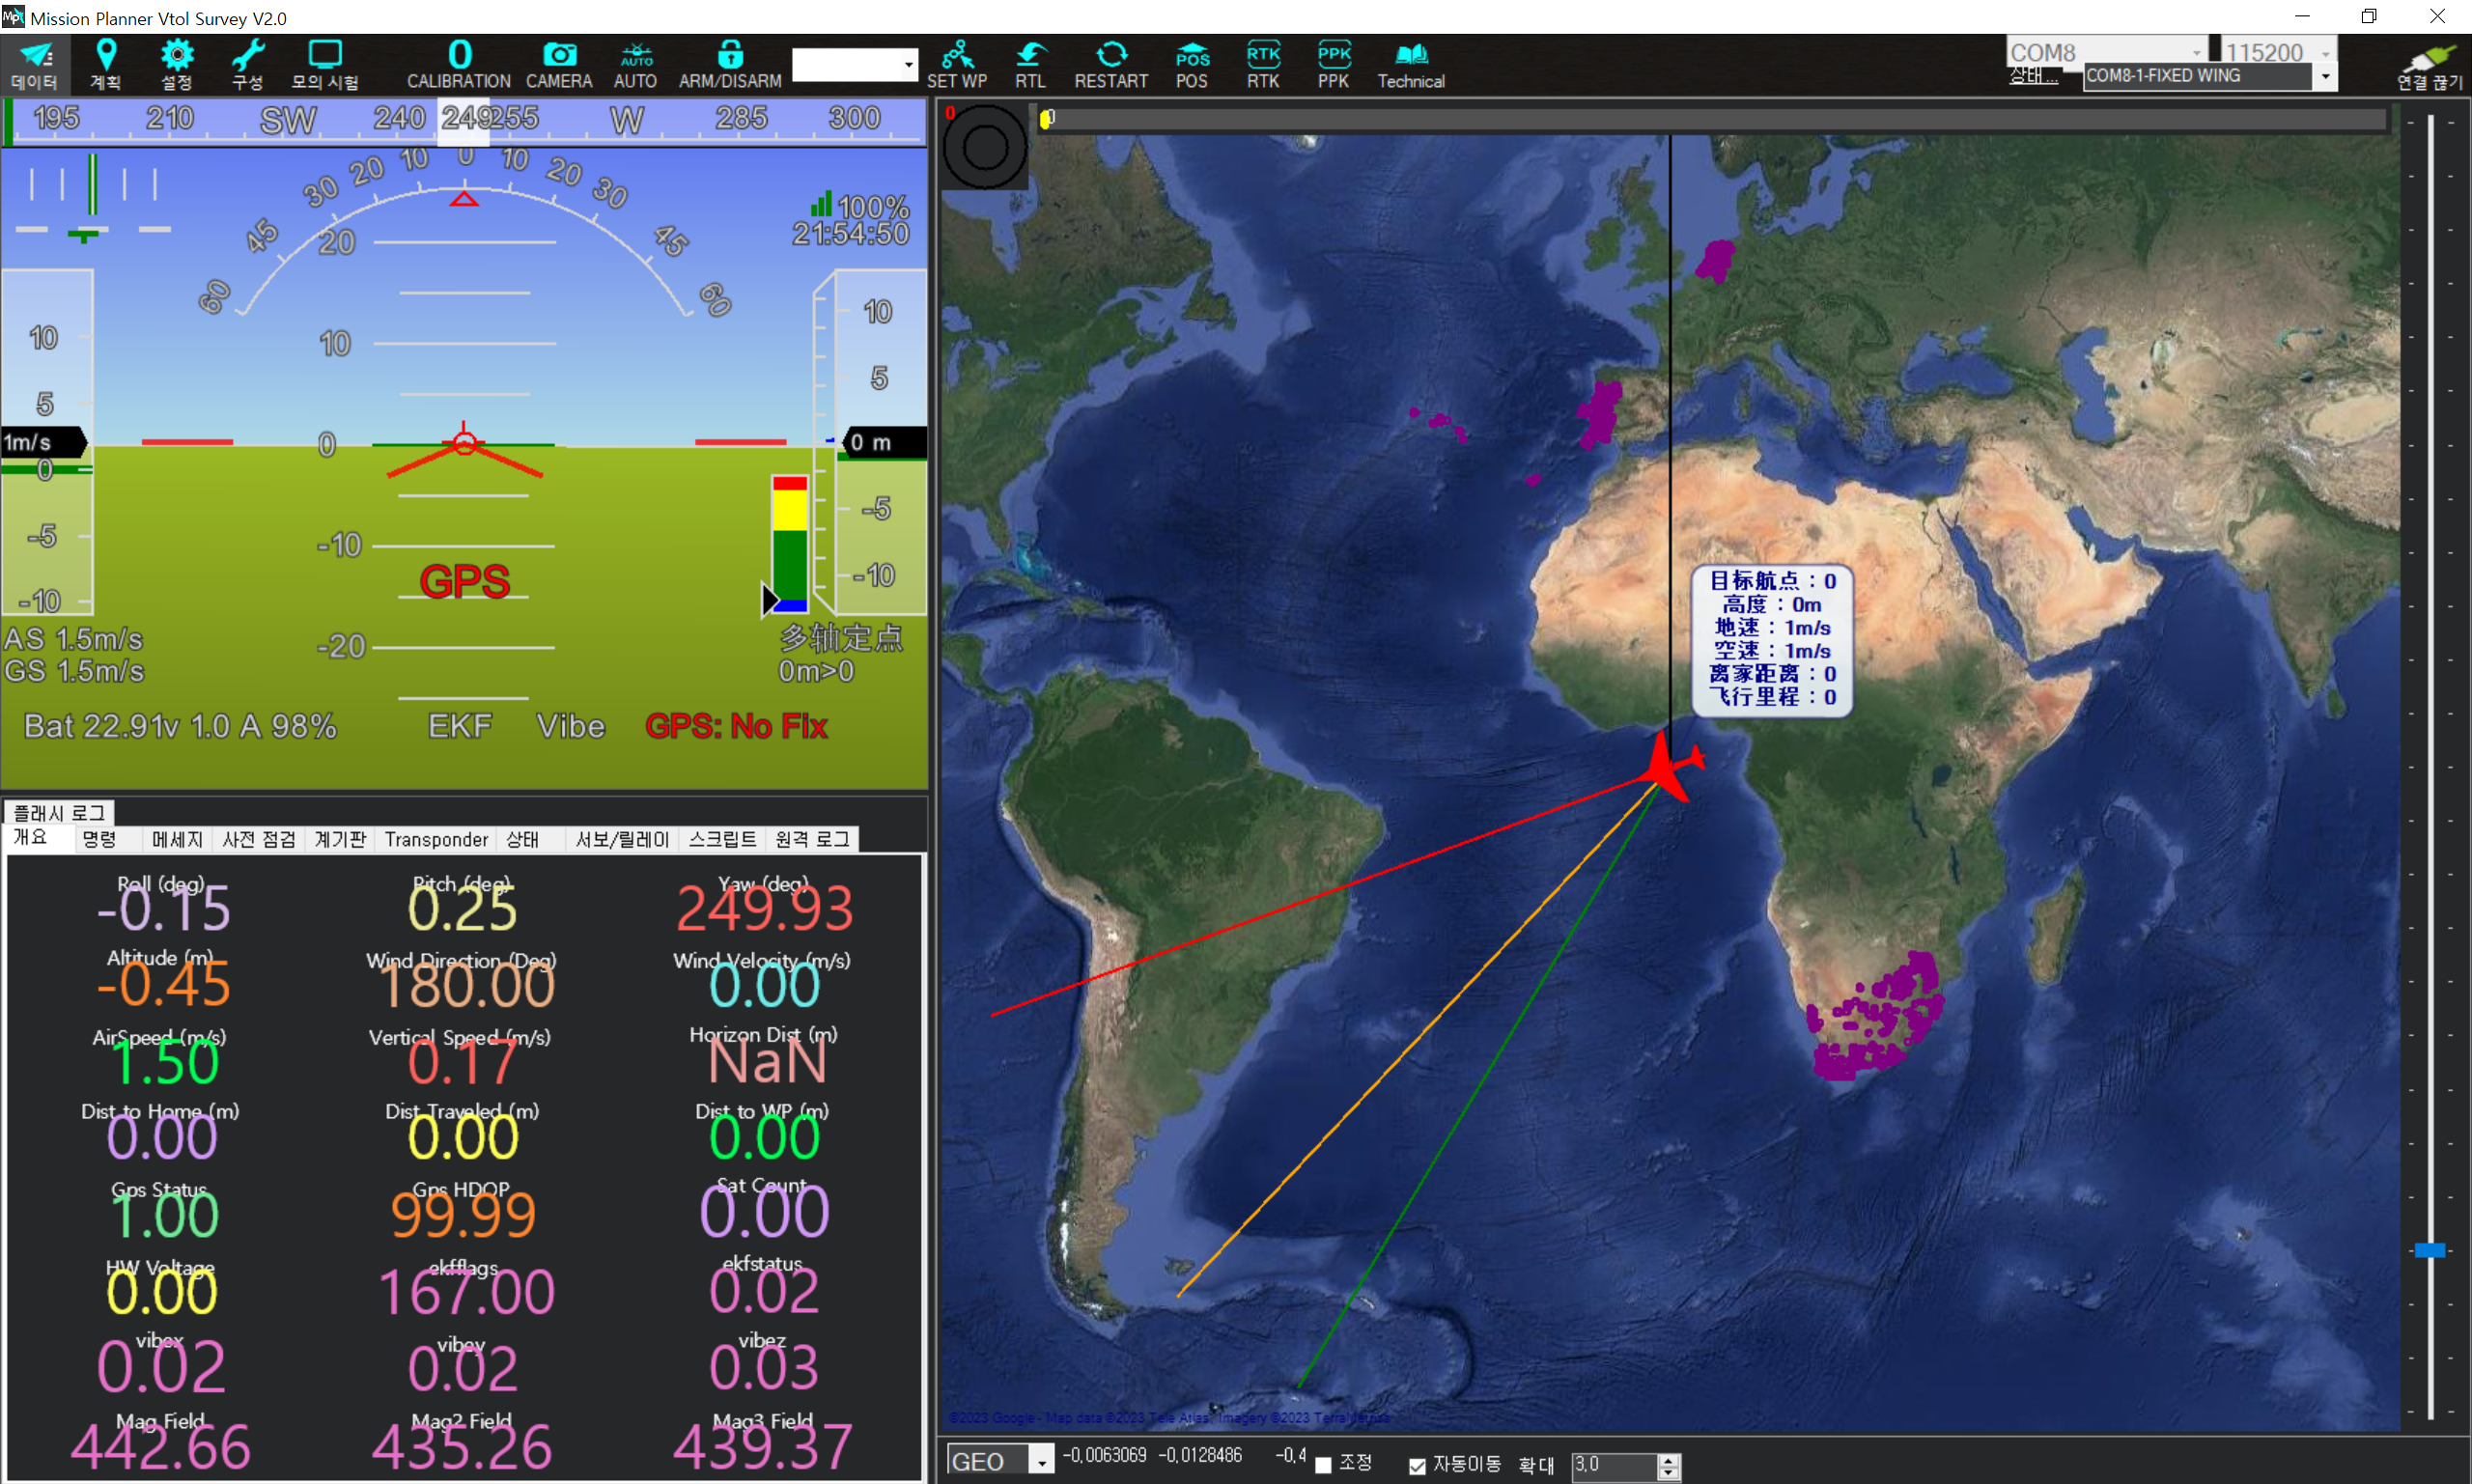Uncheck the 자동이동 auto-pan checkbox
2472x1484 pixels.
click(x=1417, y=1465)
